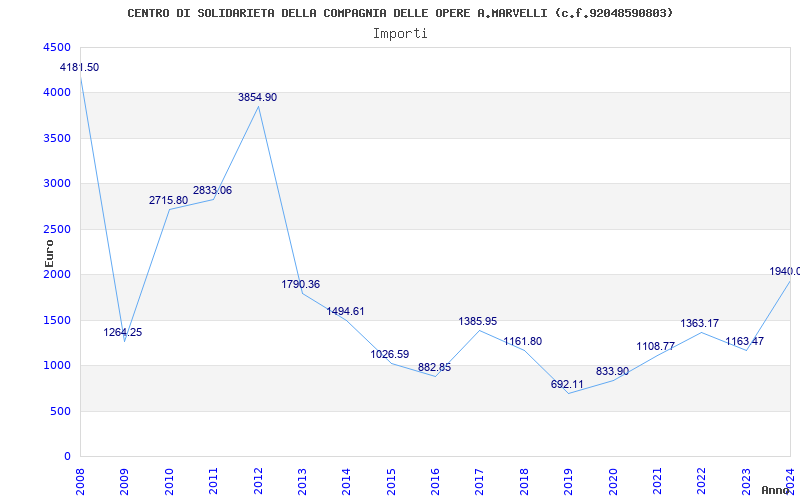Select the 2016 x-axis year label
This screenshot has height=500, width=800.
(x=435, y=481)
